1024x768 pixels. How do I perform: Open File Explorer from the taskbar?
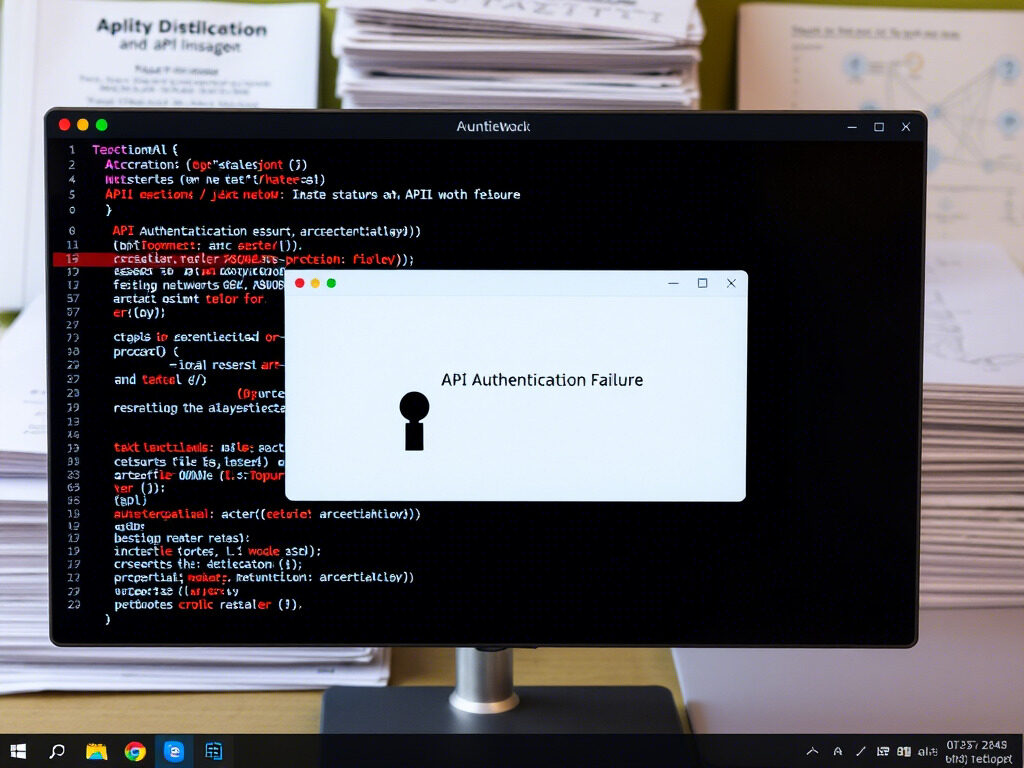pyautogui.click(x=96, y=751)
